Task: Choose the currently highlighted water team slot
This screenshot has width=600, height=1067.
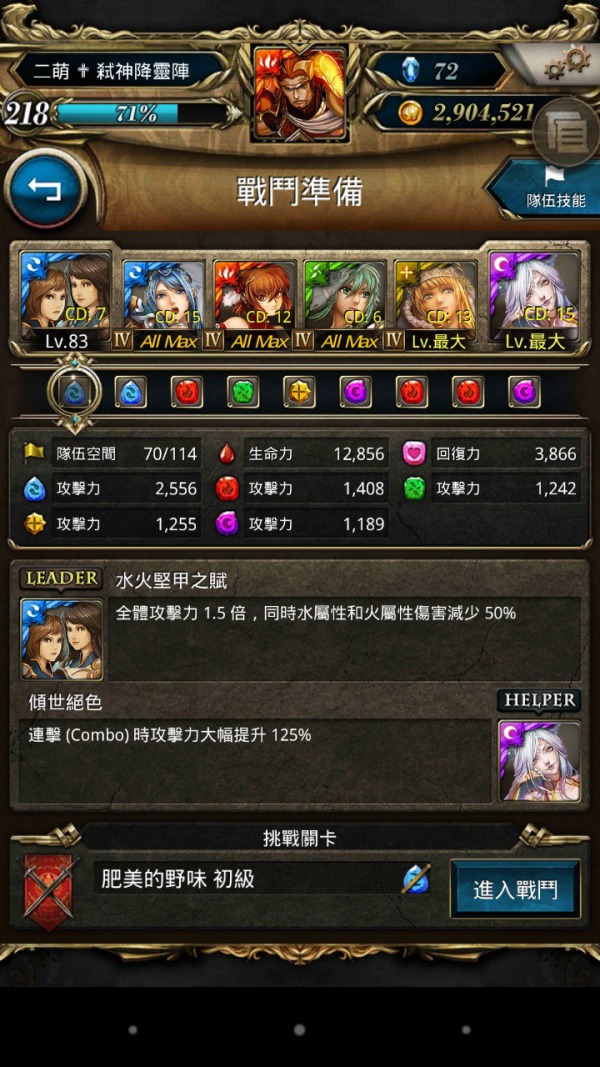Action: 74,393
